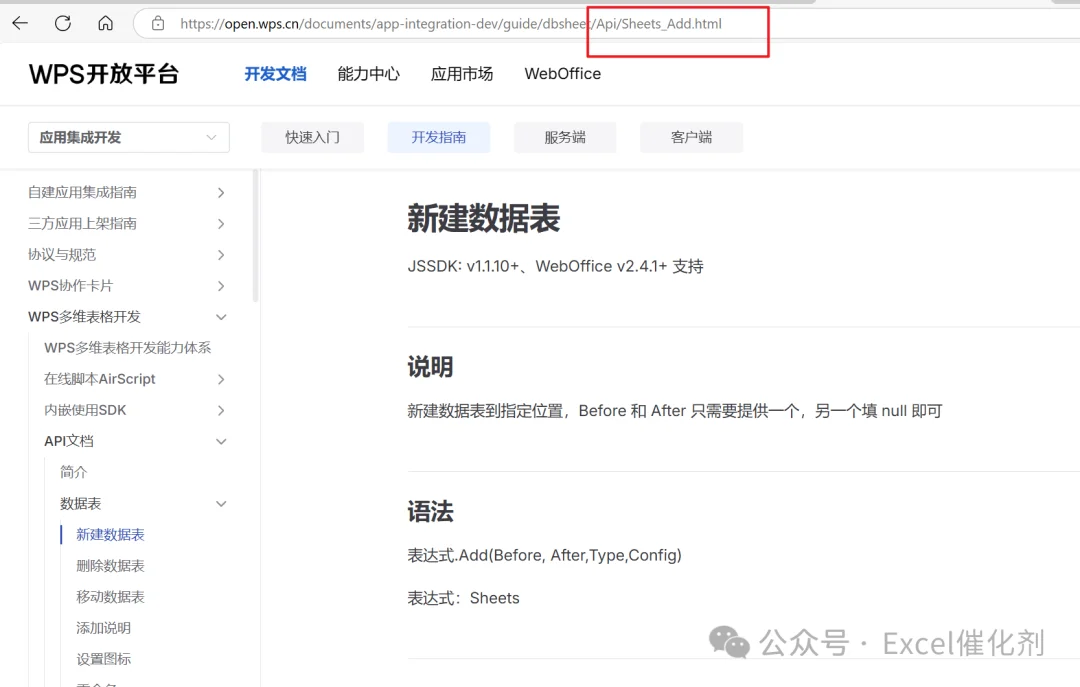Select the 客户端 tab
1080x687 pixels.
[692, 137]
